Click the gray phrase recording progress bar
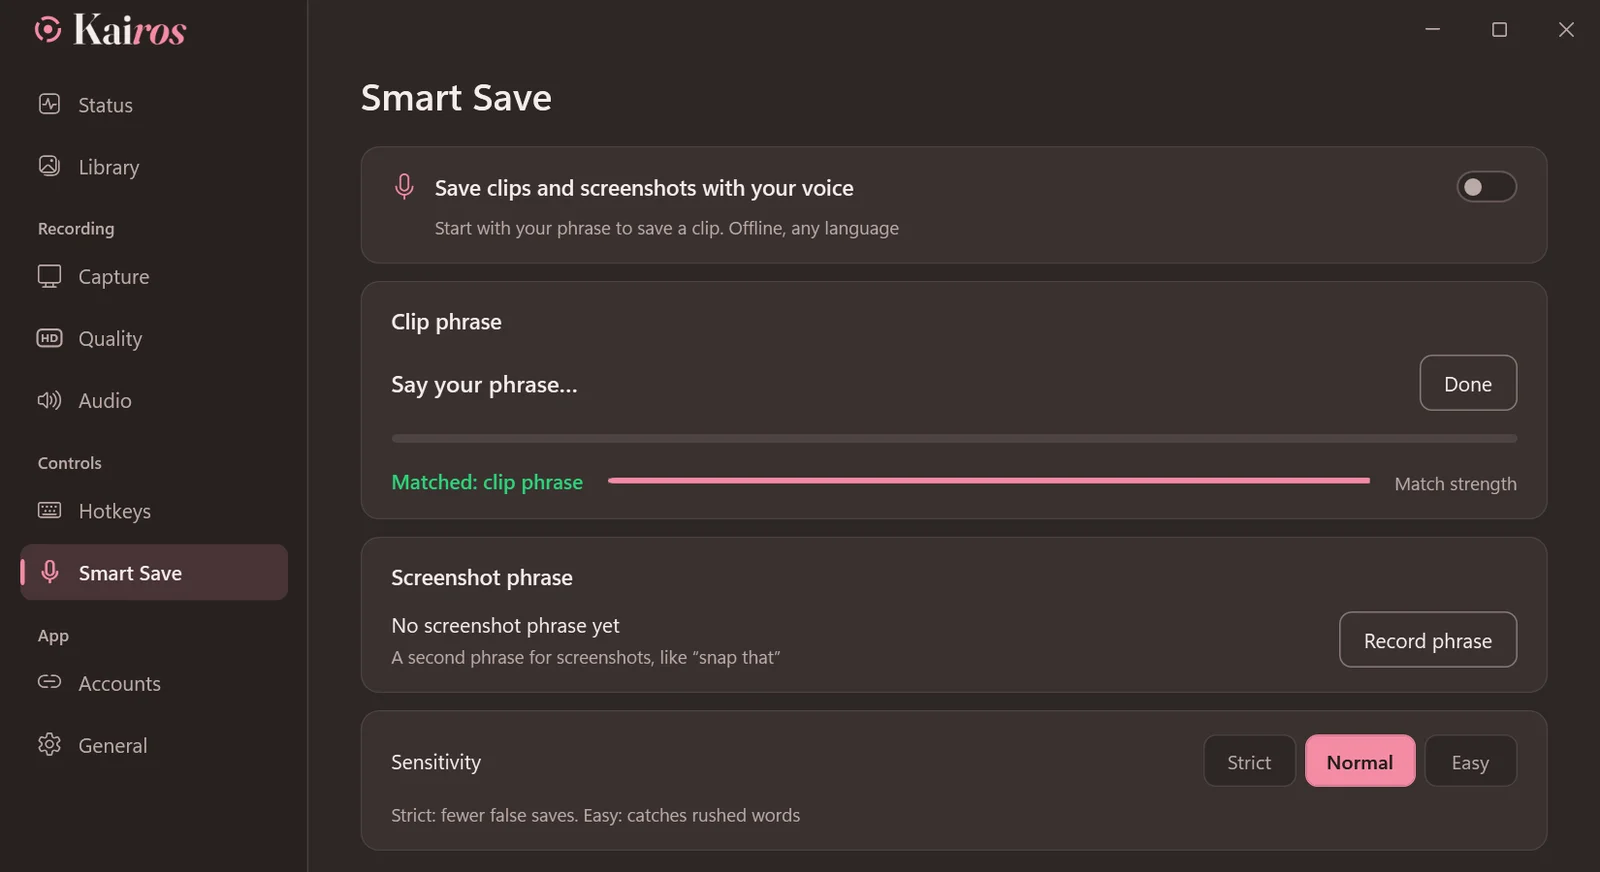The width and height of the screenshot is (1600, 872). pyautogui.click(x=954, y=438)
